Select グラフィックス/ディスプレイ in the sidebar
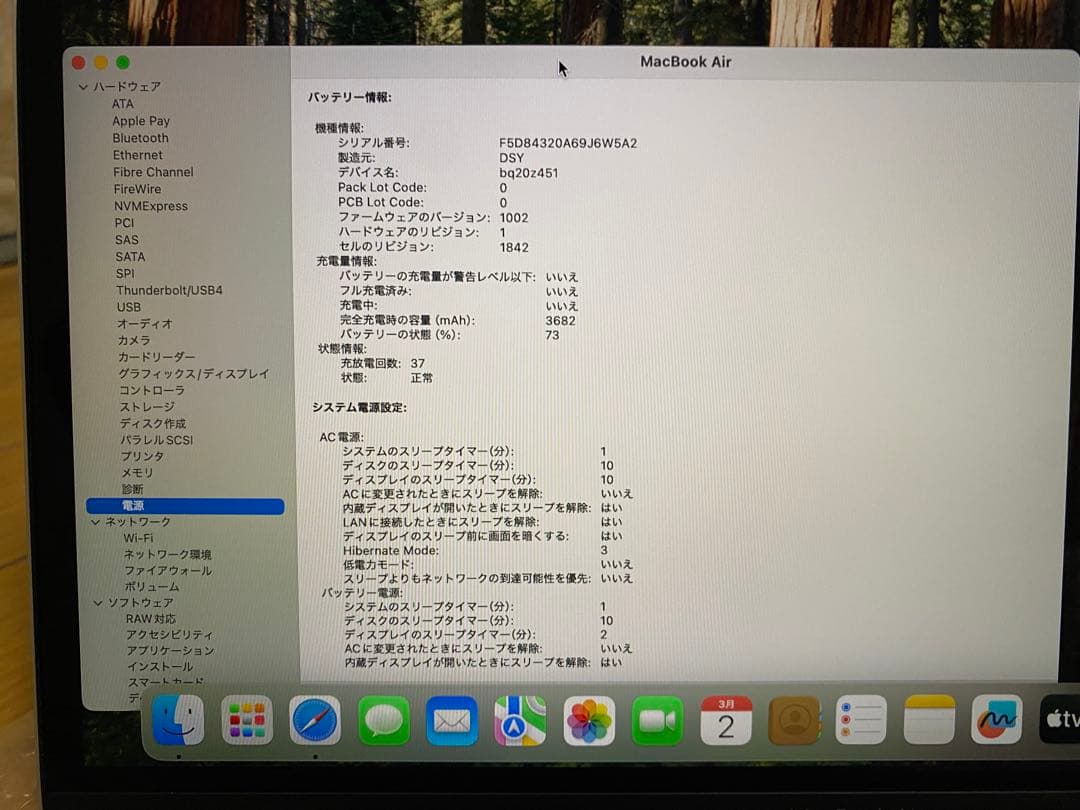1080x810 pixels. click(194, 373)
